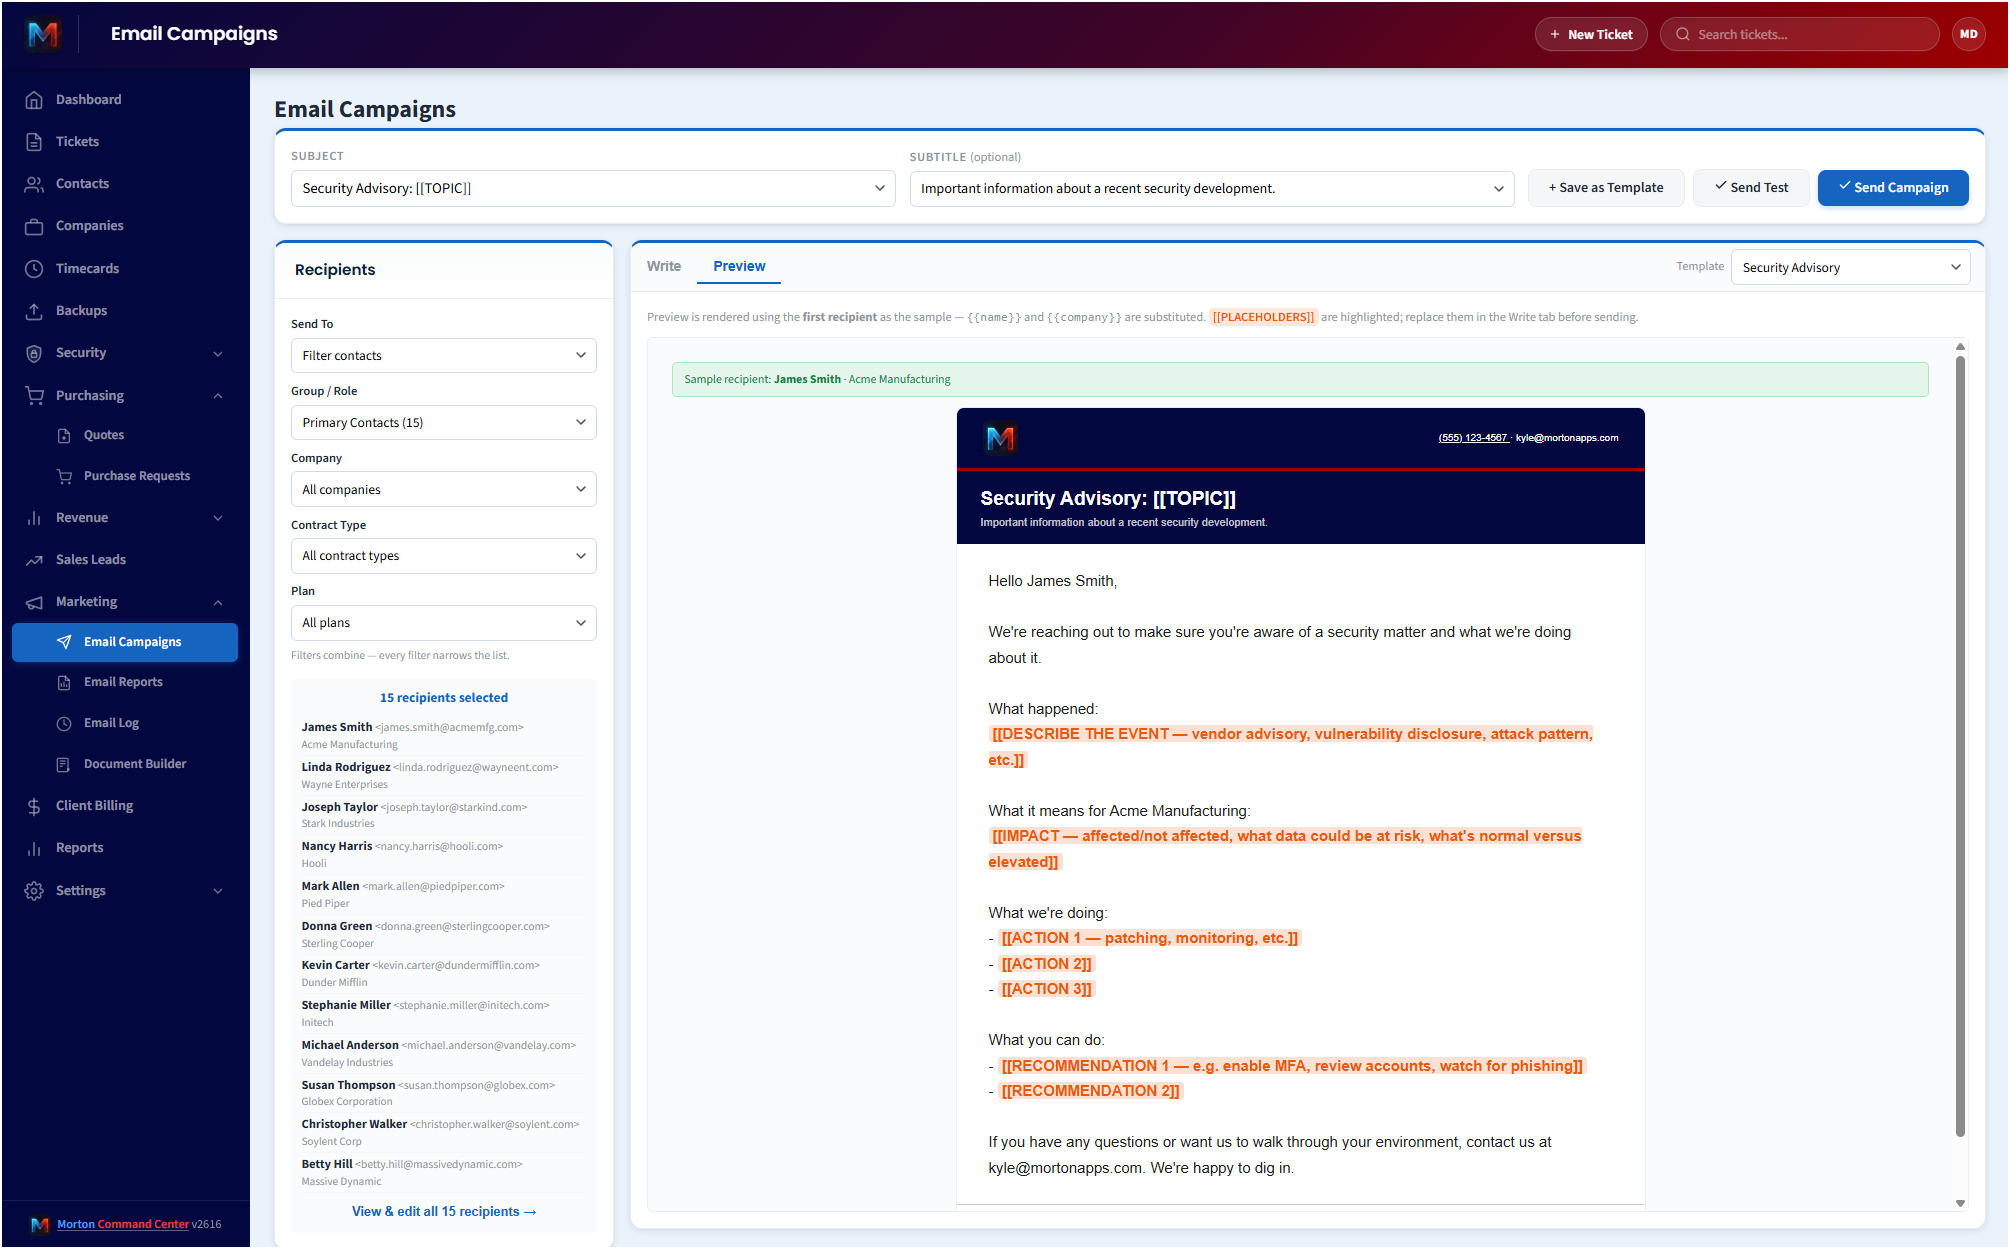Click the Purchasing cart icon
The height and width of the screenshot is (1249, 2010).
34,395
